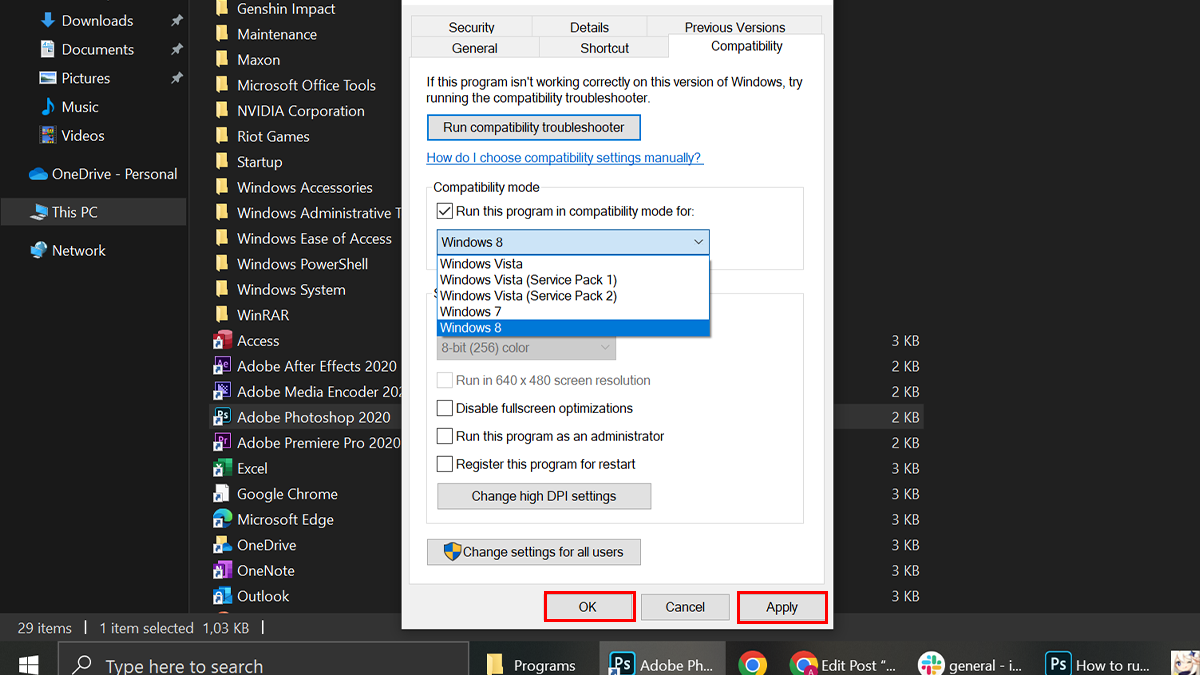Click the Adobe After Effects 2020 icon
The height and width of the screenshot is (675, 1200).
pos(222,366)
